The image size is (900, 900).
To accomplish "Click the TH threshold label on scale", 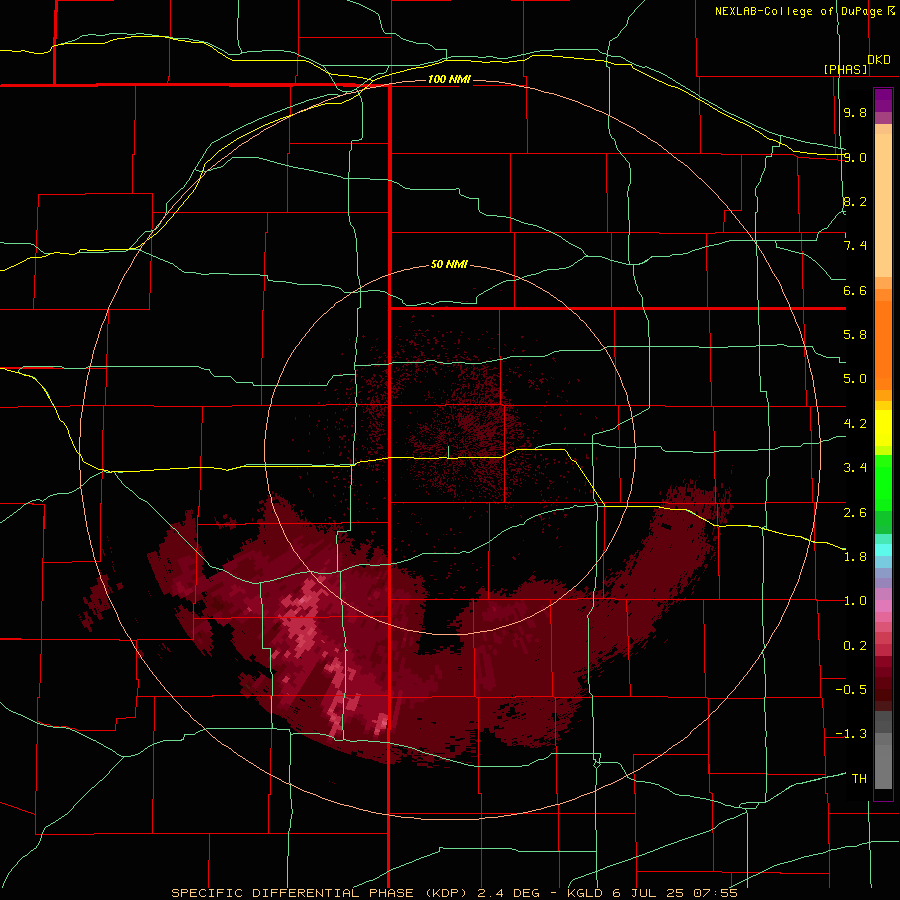I will pyautogui.click(x=859, y=779).
